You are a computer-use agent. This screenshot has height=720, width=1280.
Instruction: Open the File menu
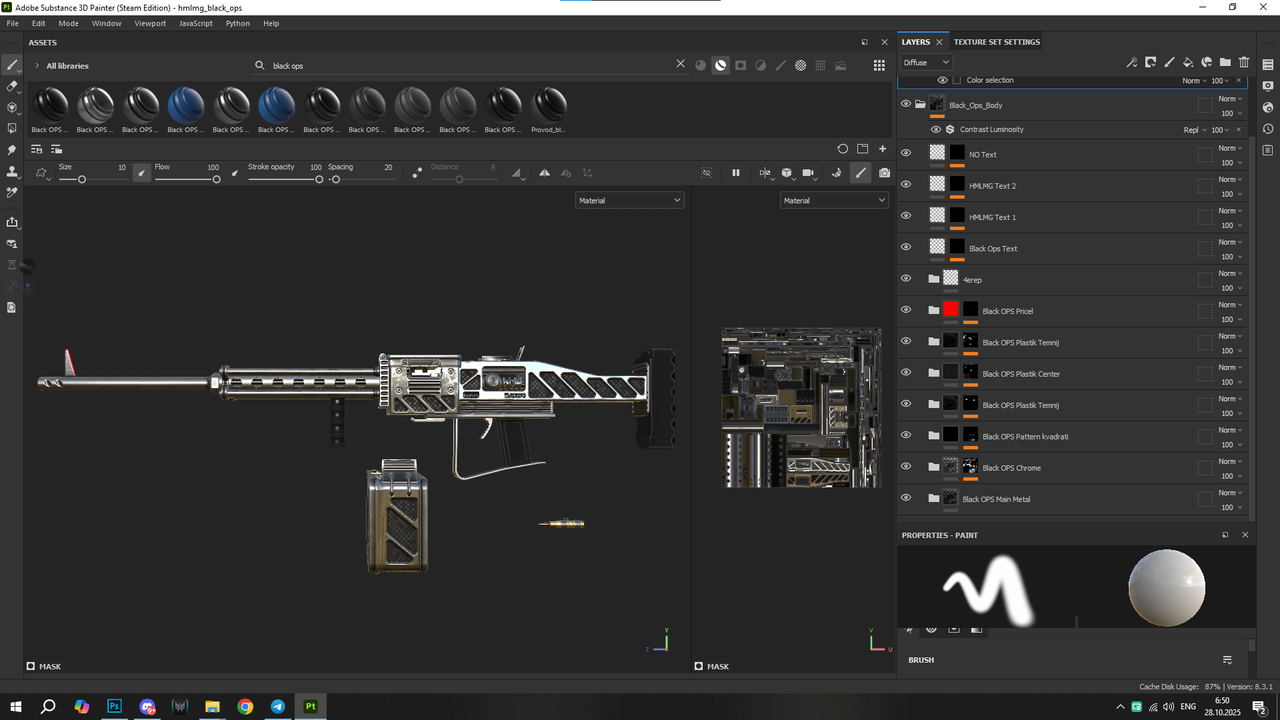coord(13,23)
